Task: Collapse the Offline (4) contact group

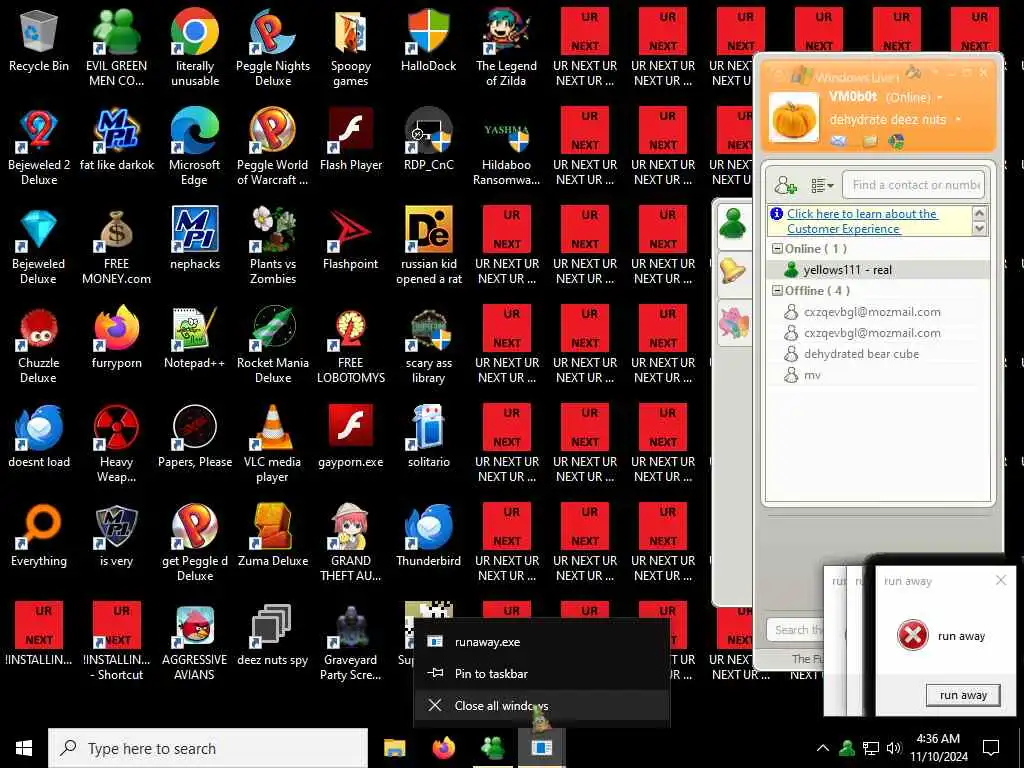Action: [777, 291]
